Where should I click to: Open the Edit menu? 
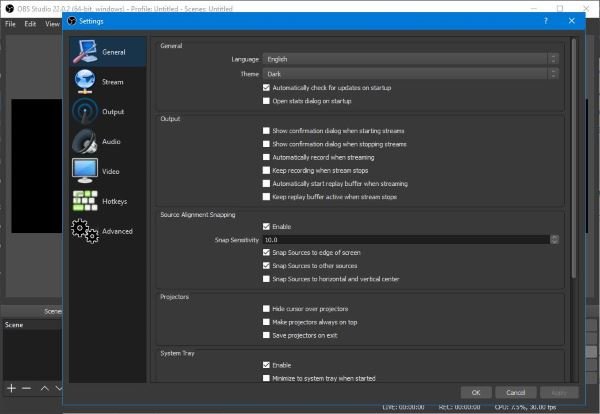pos(30,23)
